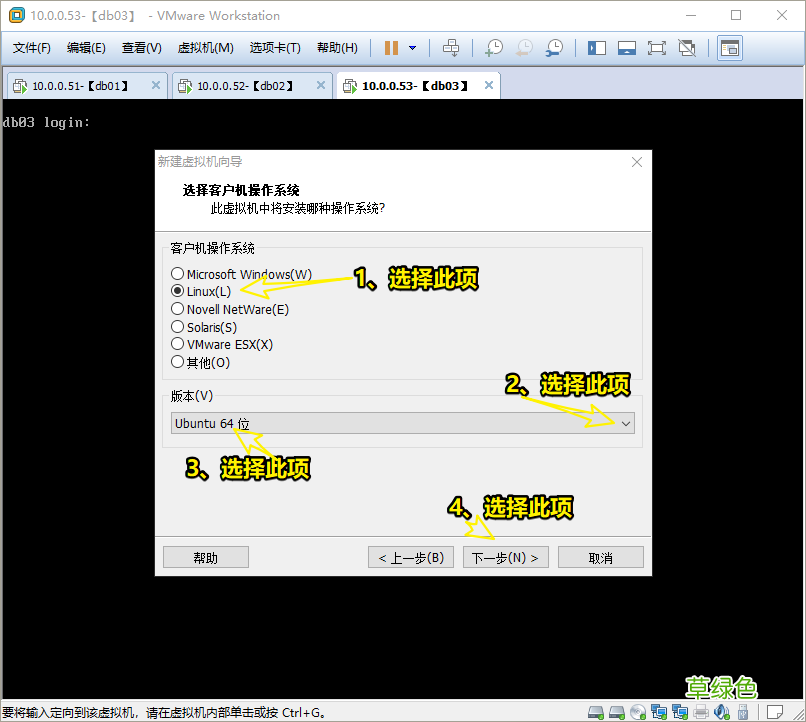Cancel the wizard with 取消
806x722 pixels.
click(600, 558)
